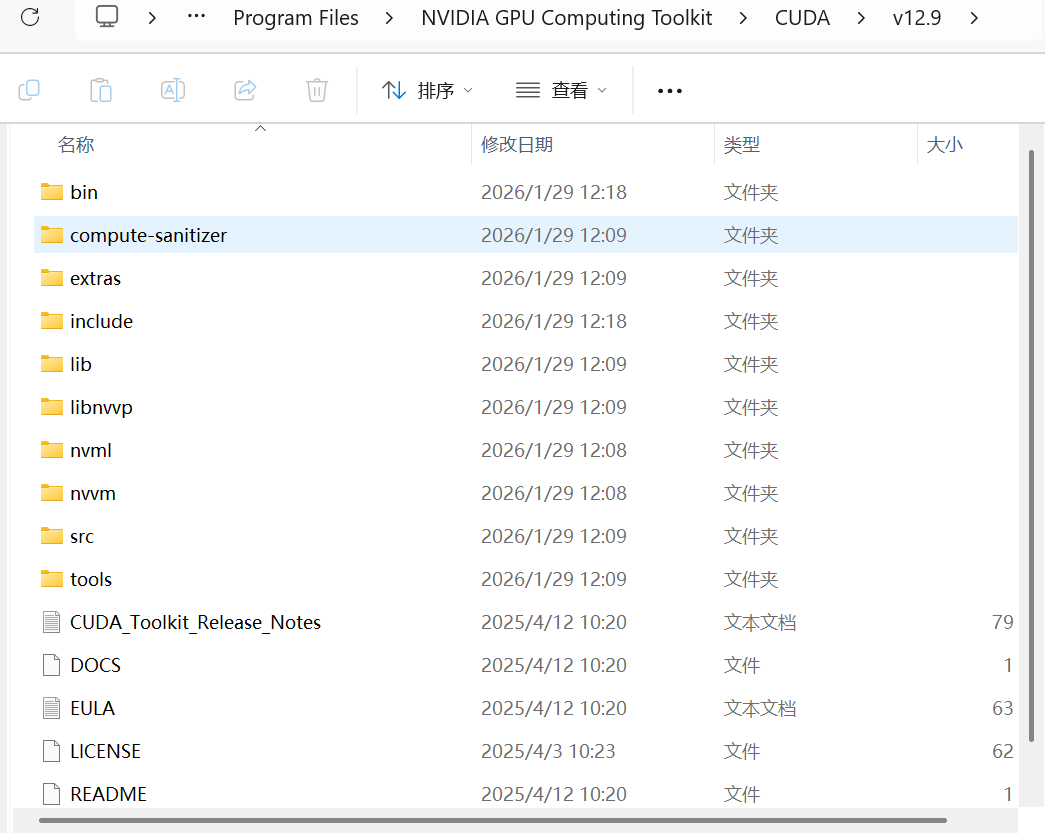The image size is (1045, 838).
Task: Click the This PC monitor icon
Action: pos(108,18)
